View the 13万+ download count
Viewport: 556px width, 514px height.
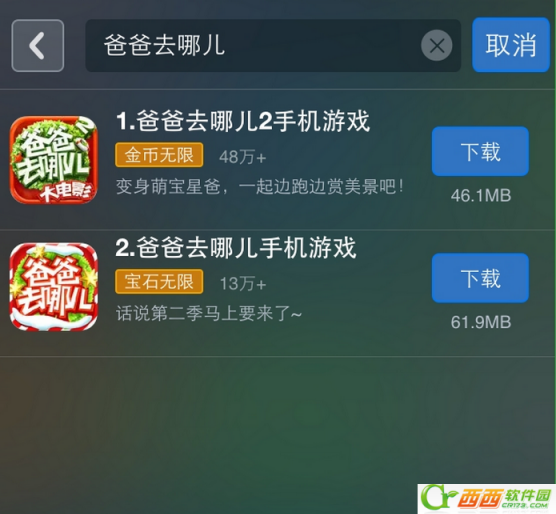(x=243, y=284)
